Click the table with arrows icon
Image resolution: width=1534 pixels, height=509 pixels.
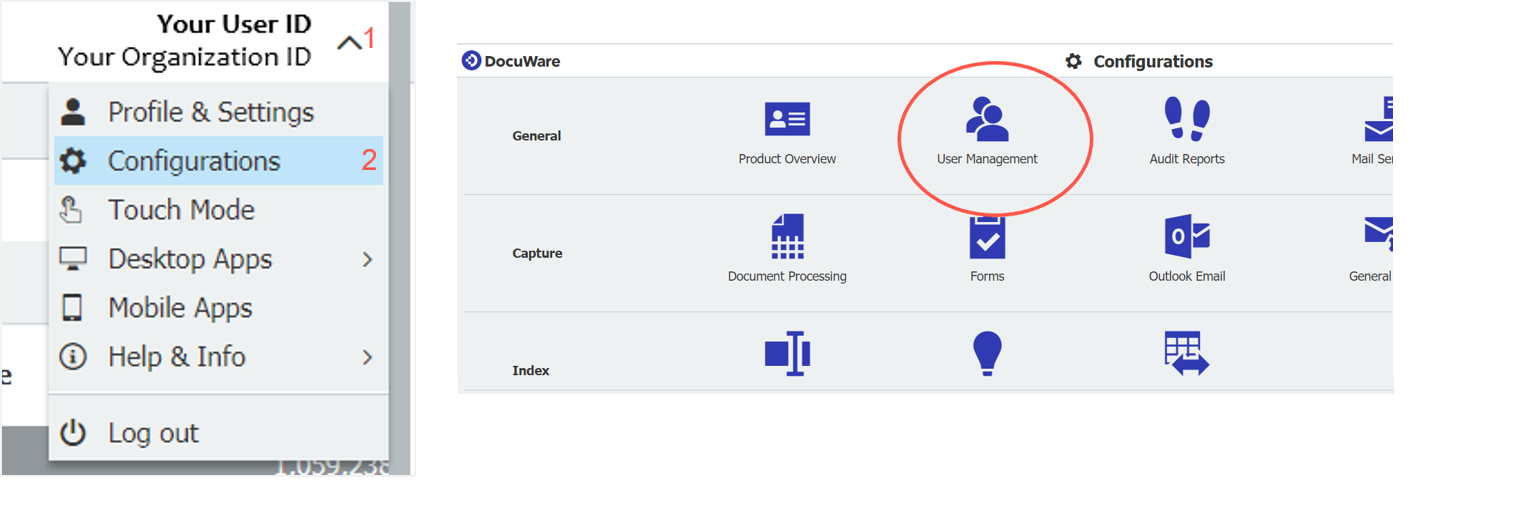(x=1187, y=354)
